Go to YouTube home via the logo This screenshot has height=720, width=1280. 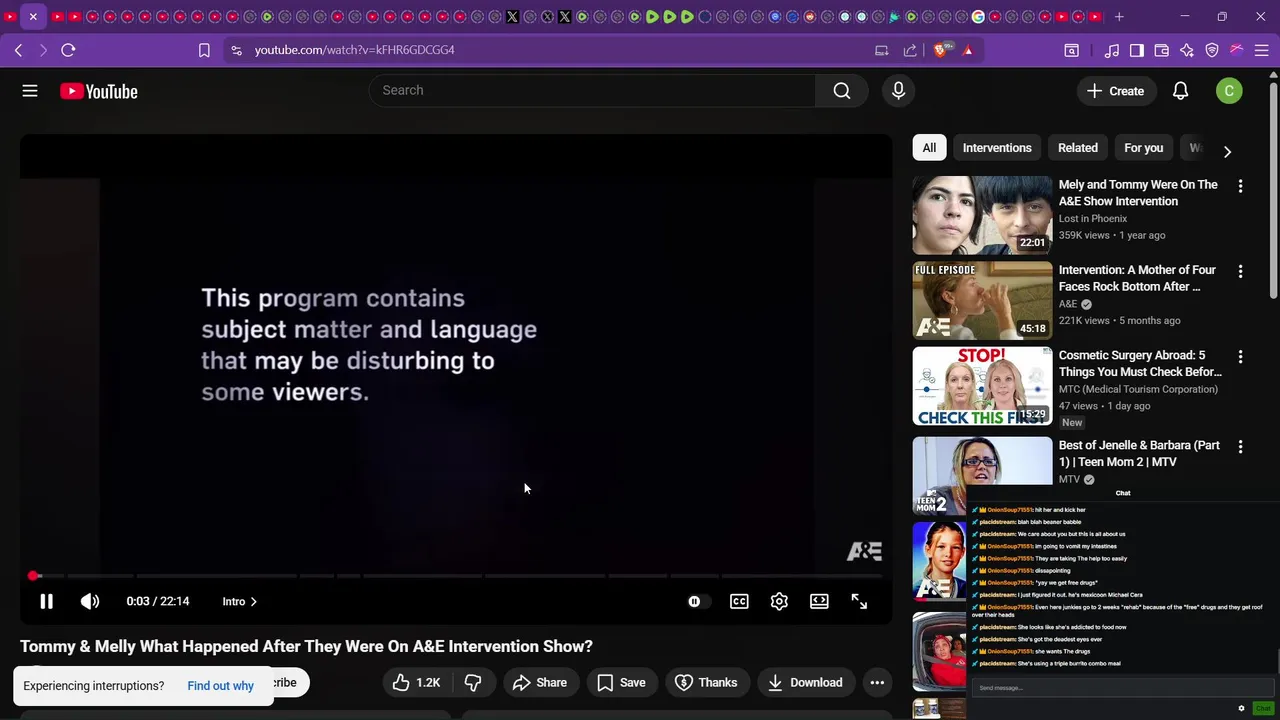[x=98, y=91]
